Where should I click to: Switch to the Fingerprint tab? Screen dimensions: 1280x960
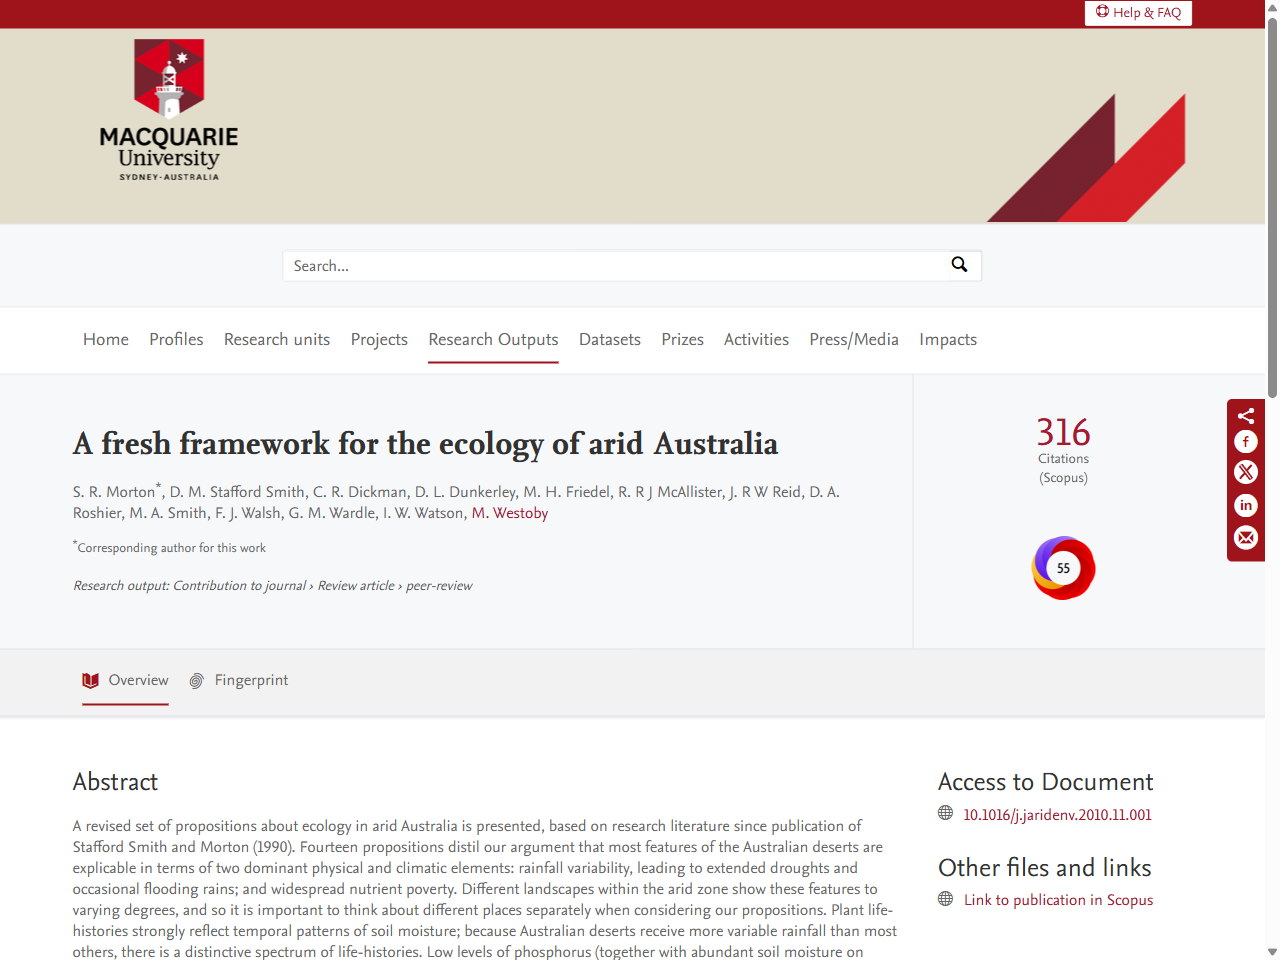click(251, 680)
